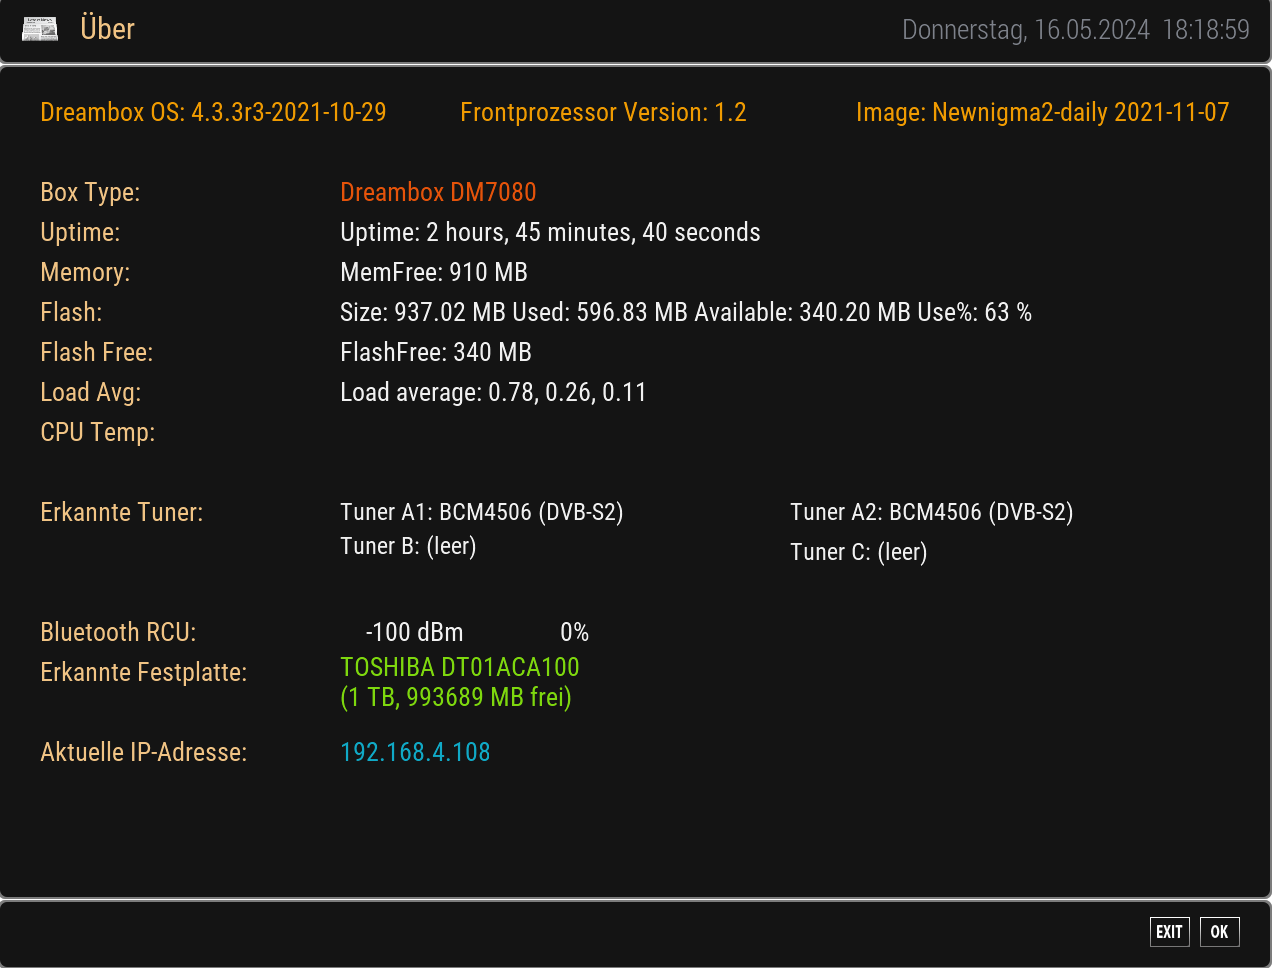Click the Tuner C (leer) entry
Viewport: 1272px width, 968px height.
858,552
